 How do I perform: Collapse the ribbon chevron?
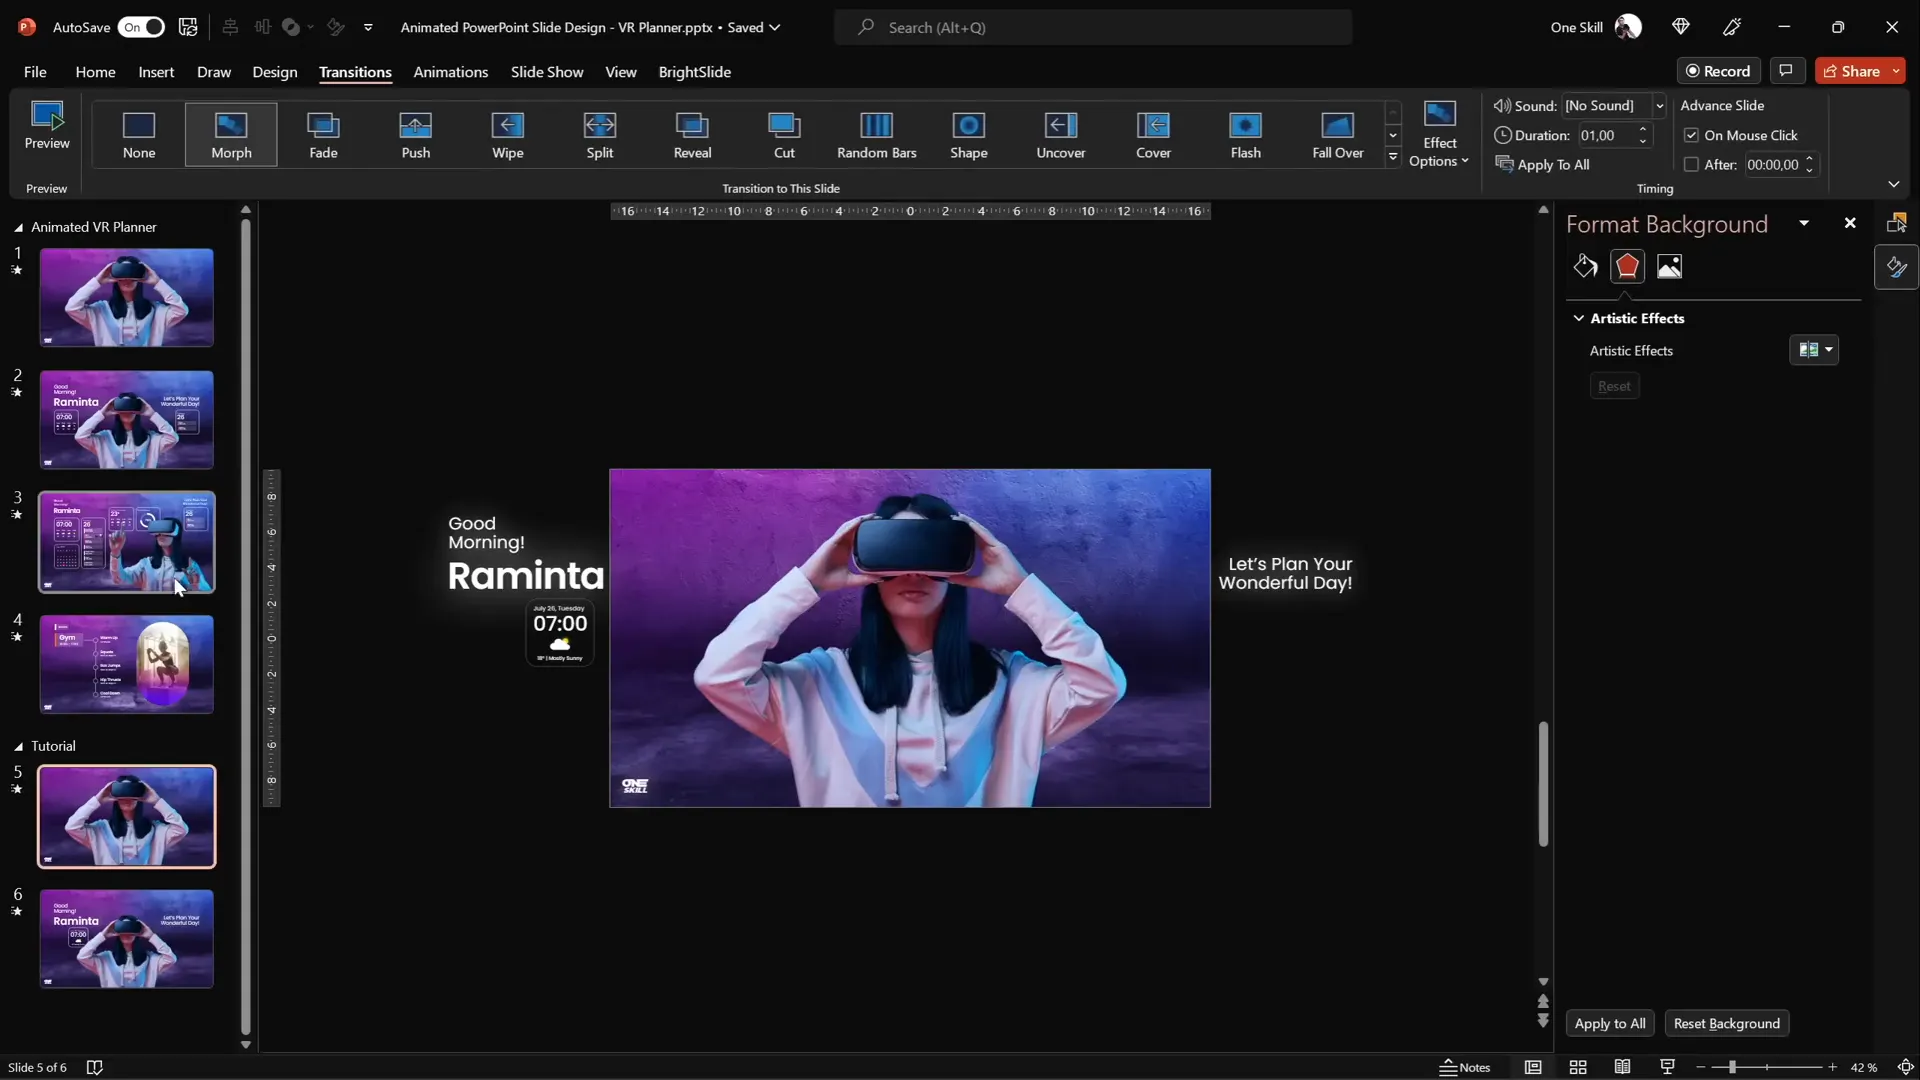tap(1893, 184)
